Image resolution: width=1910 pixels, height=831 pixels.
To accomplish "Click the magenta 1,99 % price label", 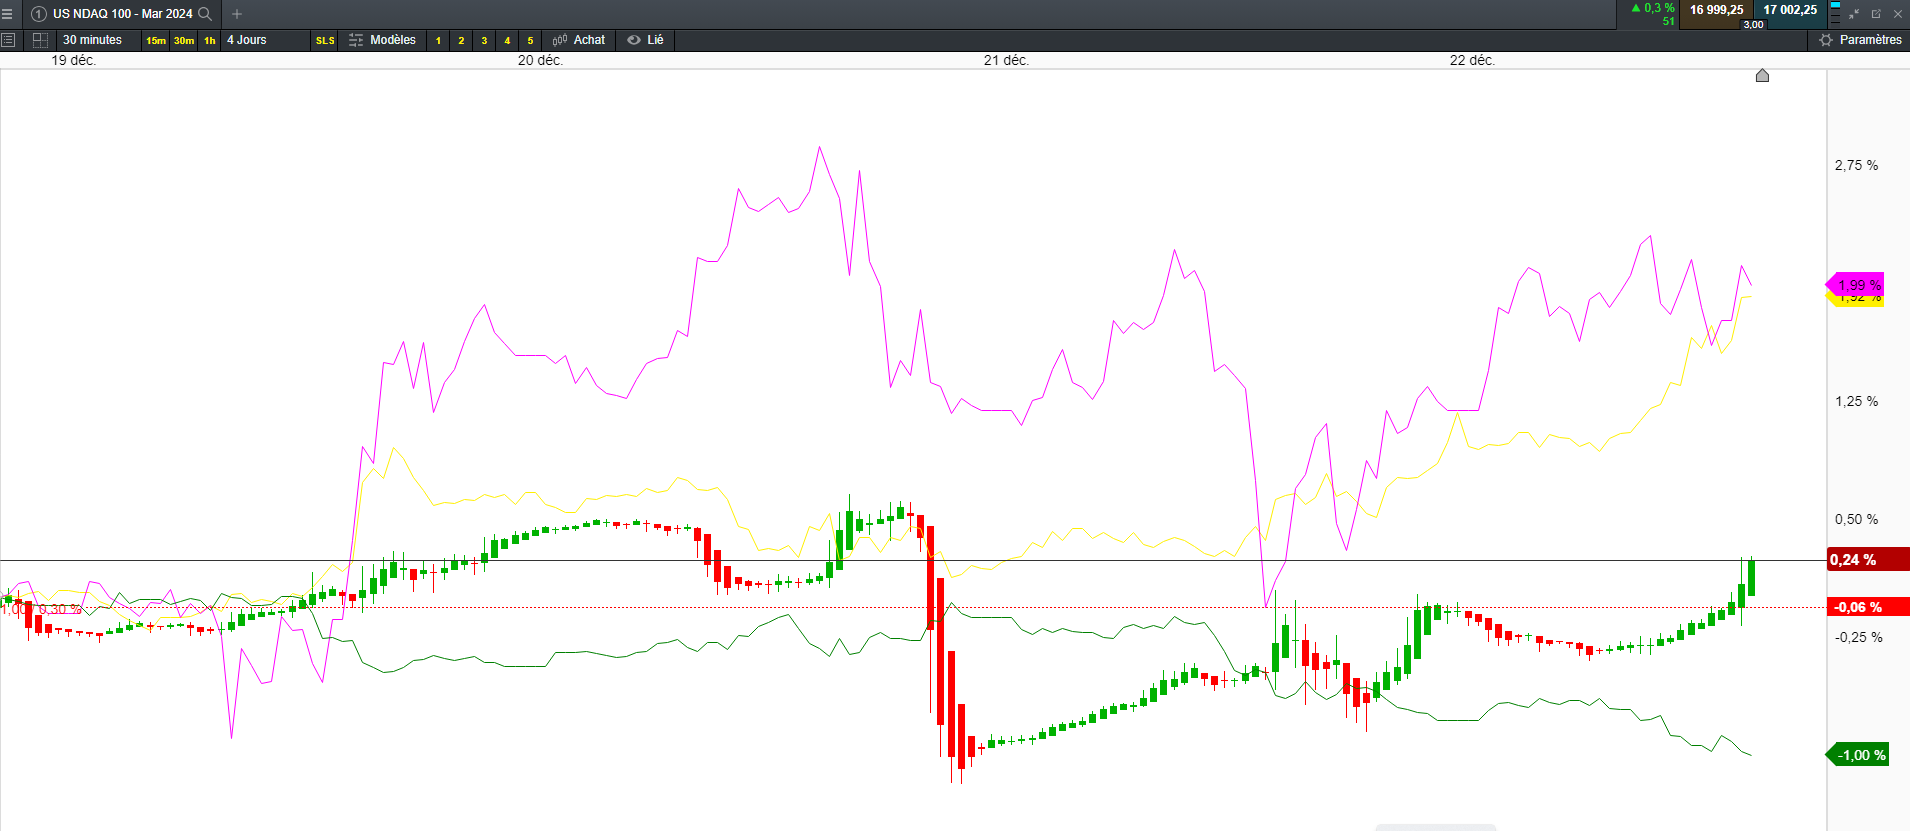I will [x=1857, y=285].
